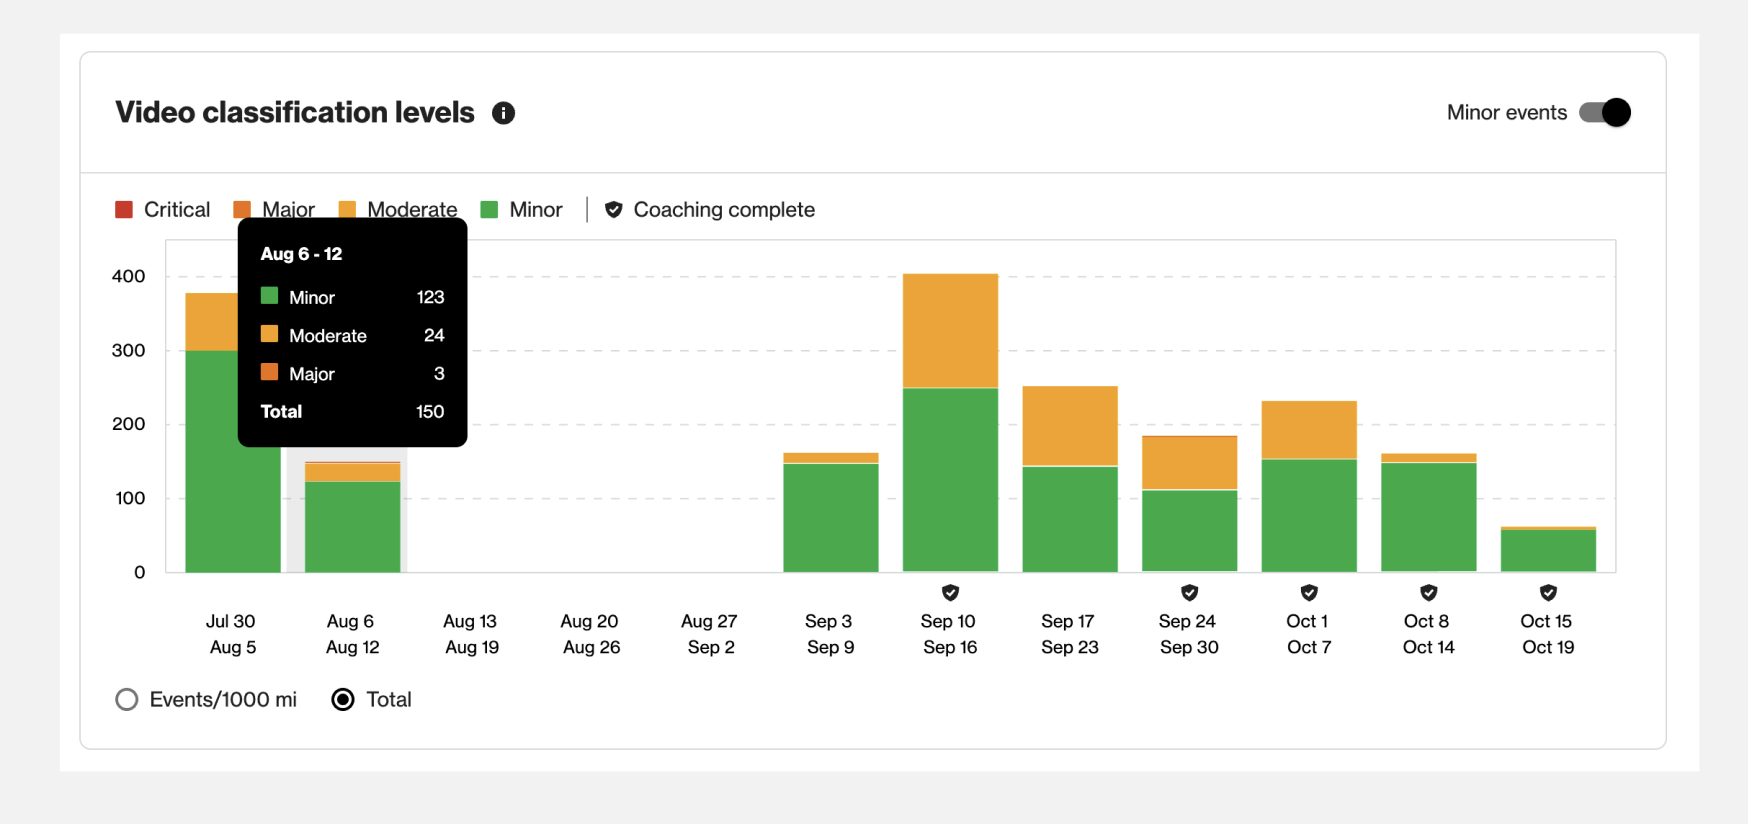
Task: Click coaching complete shield under Sep 10 bar
Action: click(950, 593)
